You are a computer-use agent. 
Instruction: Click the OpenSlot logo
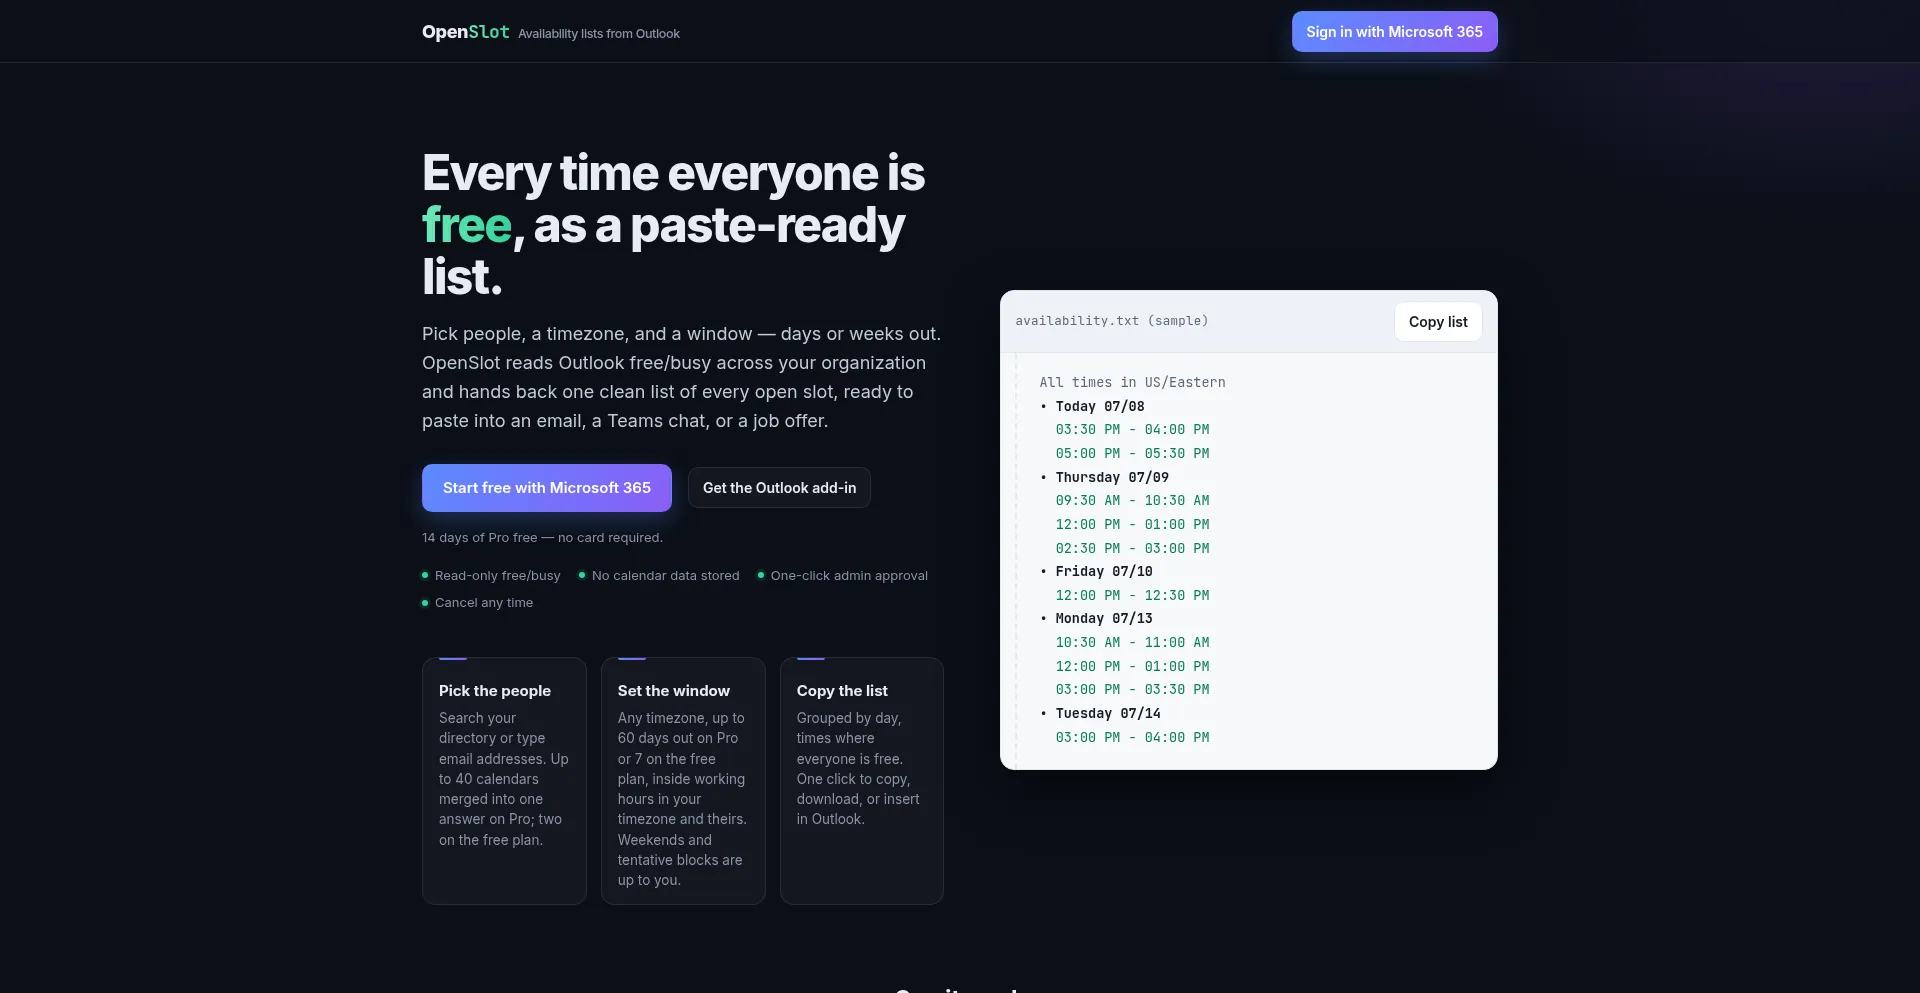pyautogui.click(x=465, y=32)
